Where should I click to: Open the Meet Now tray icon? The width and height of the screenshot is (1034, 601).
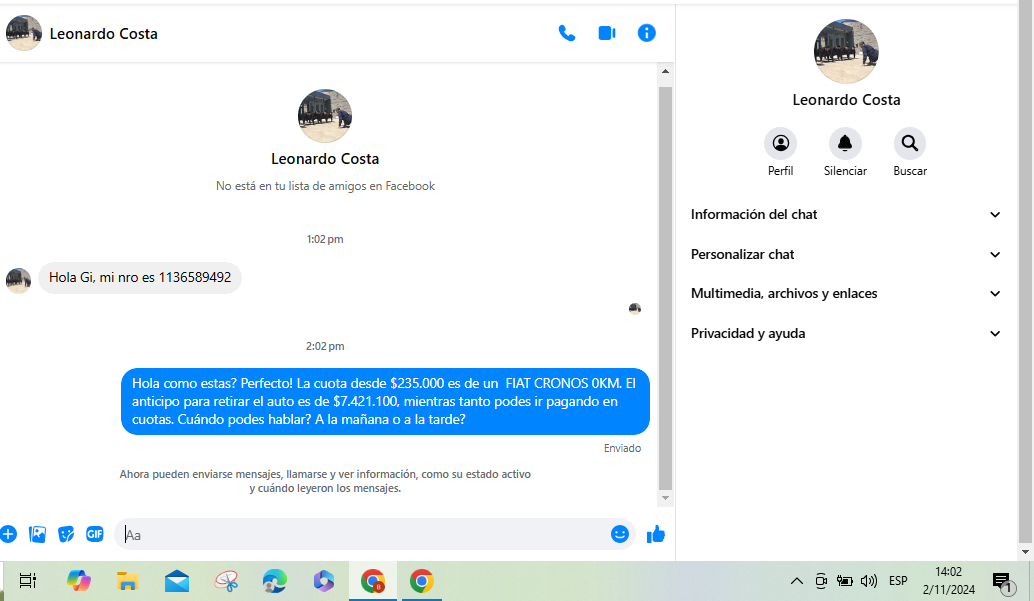821,581
